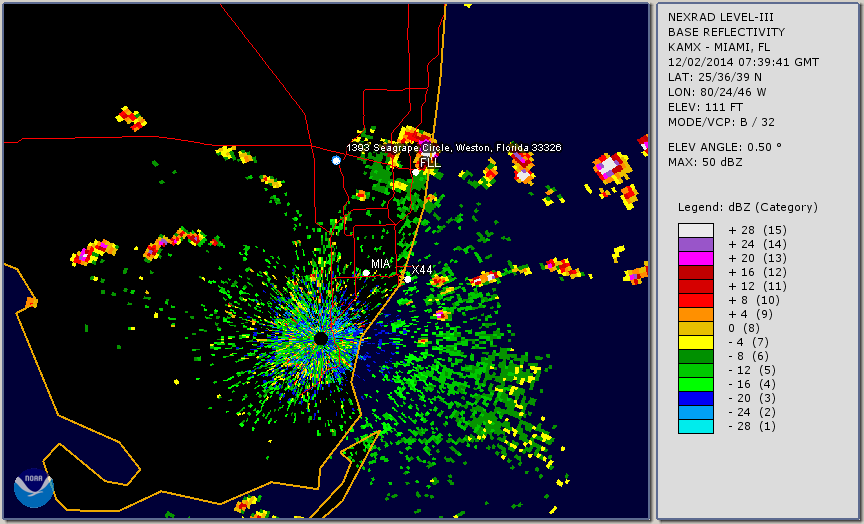Click the NEXRAD LEVEL-III title text

[720, 18]
